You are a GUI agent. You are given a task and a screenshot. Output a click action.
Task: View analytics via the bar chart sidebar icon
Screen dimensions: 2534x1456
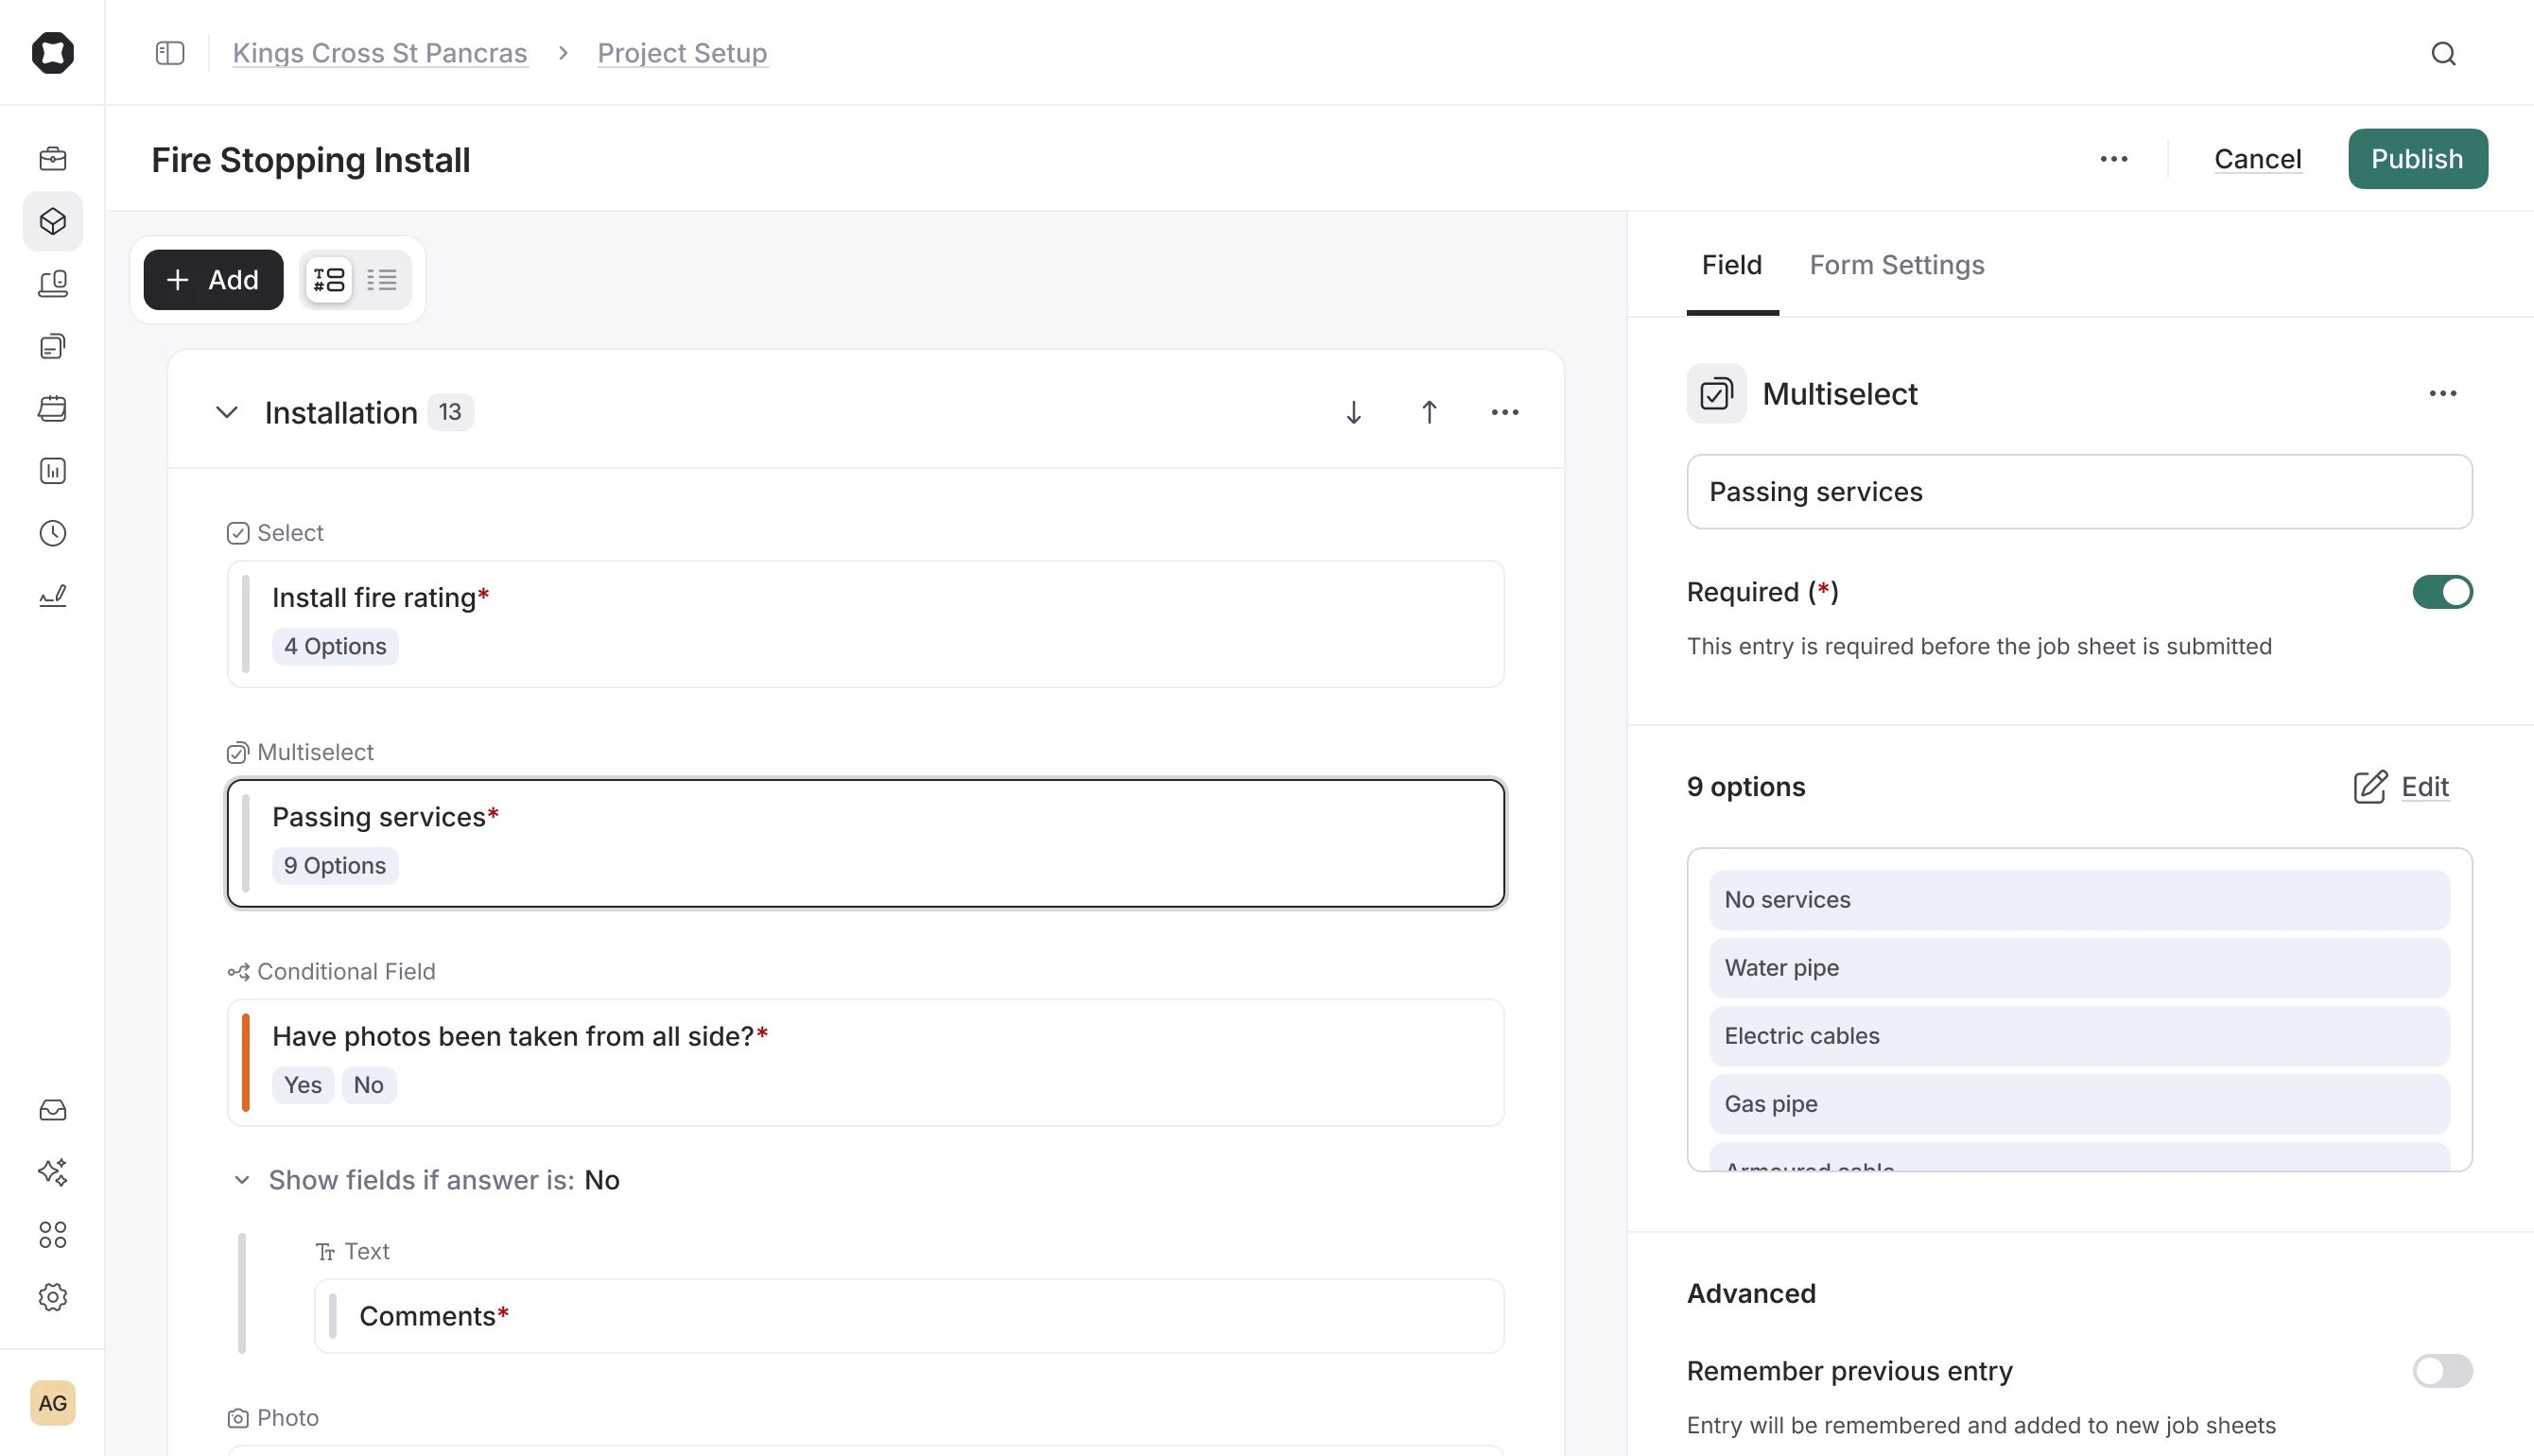(x=52, y=471)
